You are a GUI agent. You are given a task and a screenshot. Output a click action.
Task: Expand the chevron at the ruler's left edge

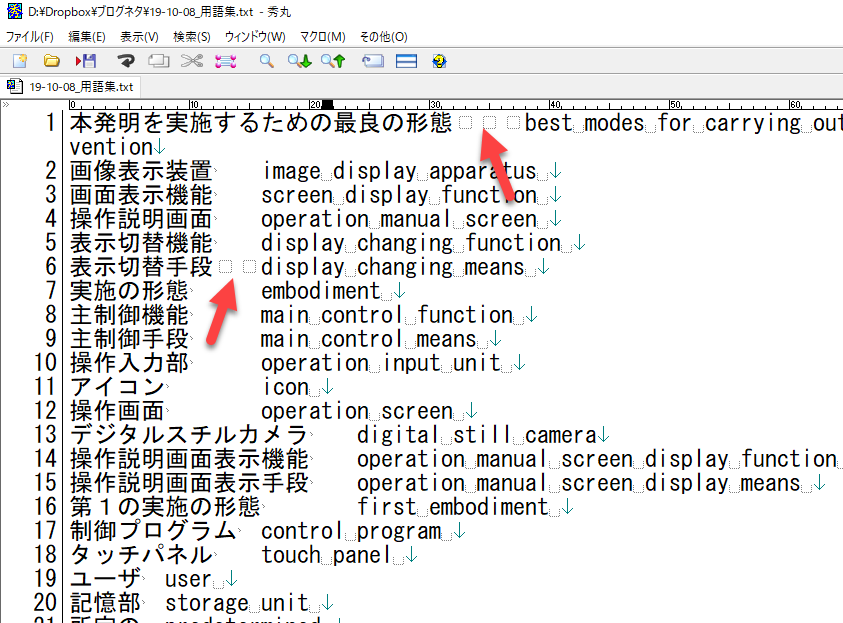coord(6,104)
